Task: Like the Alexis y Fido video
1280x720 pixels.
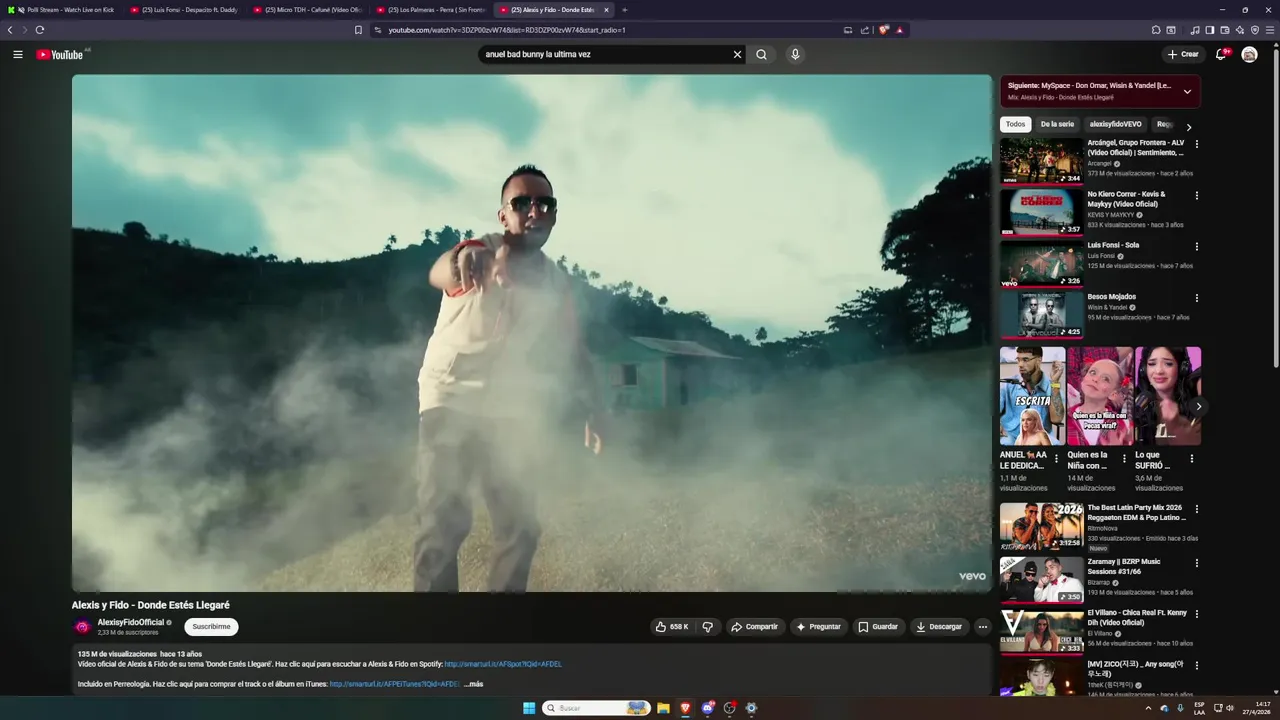Action: pos(673,627)
